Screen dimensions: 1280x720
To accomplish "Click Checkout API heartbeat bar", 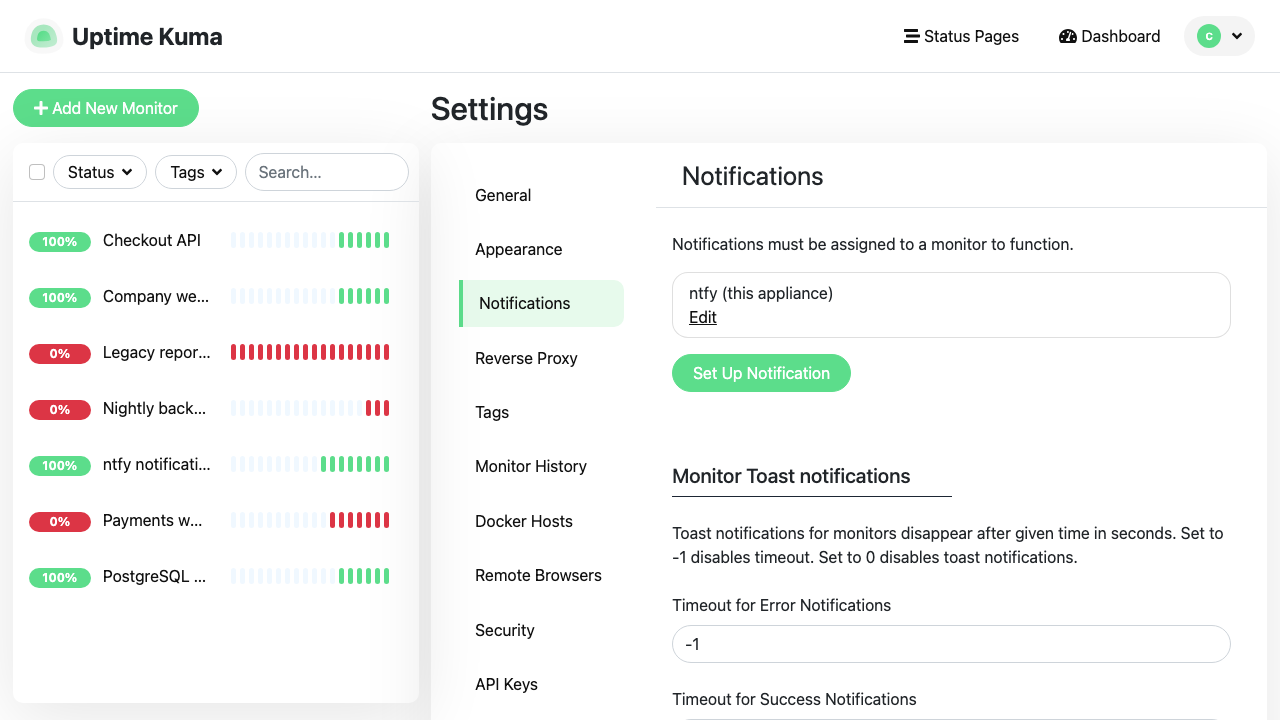I will [310, 240].
